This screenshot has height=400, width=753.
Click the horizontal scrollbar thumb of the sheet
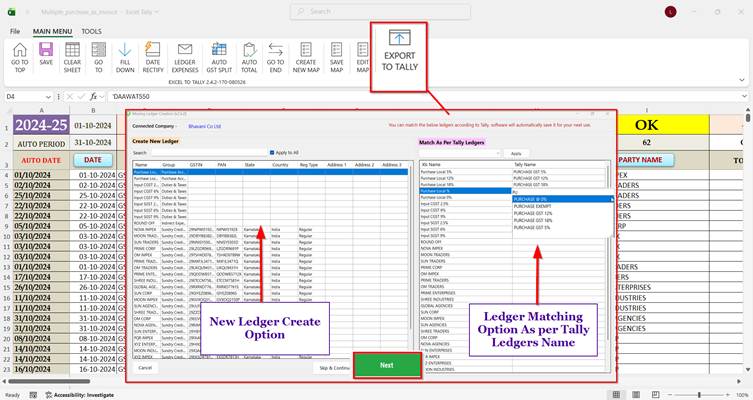click(x=49, y=382)
